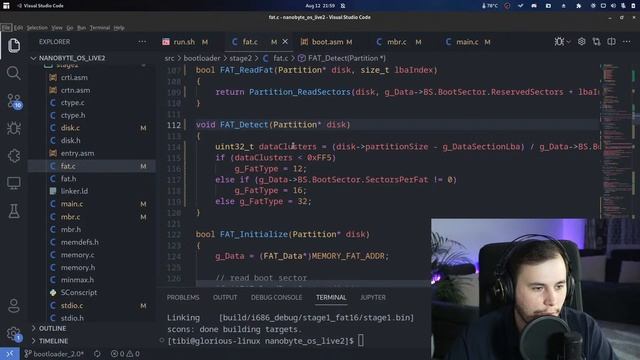Click the src breadcrumb segment

point(169,58)
